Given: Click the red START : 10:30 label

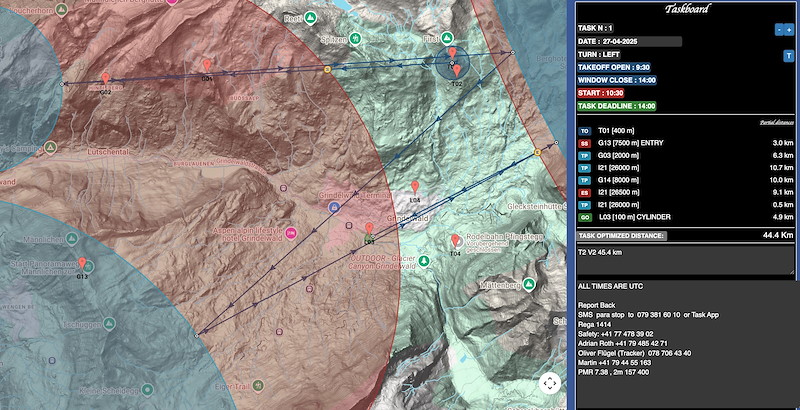Looking at the screenshot, I should point(601,93).
